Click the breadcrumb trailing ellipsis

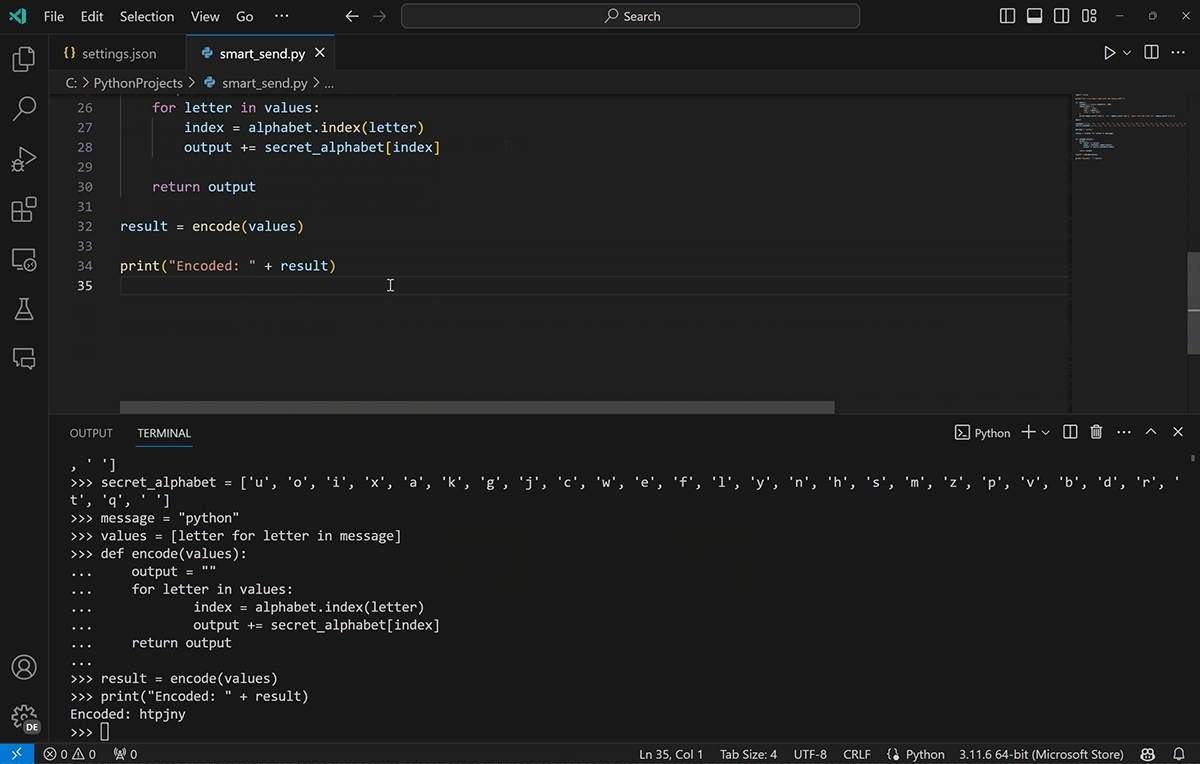329,83
